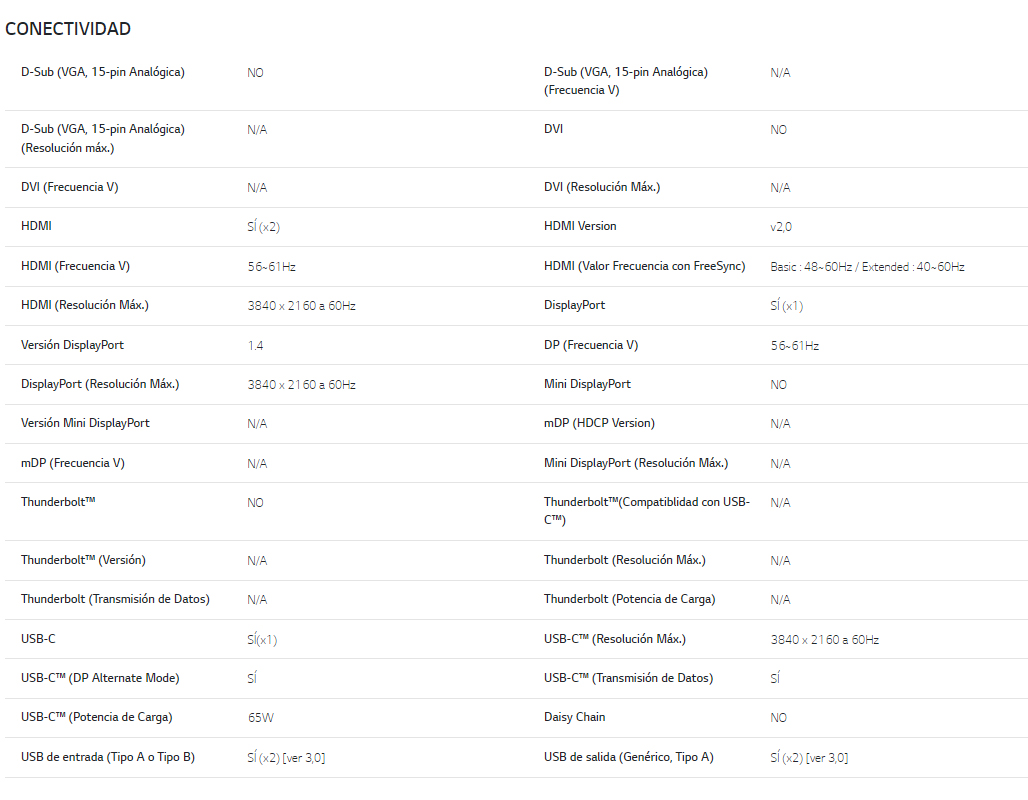Click the CONECTIVIDAD section heading
The width and height of the screenshot is (1028, 800).
point(68,29)
